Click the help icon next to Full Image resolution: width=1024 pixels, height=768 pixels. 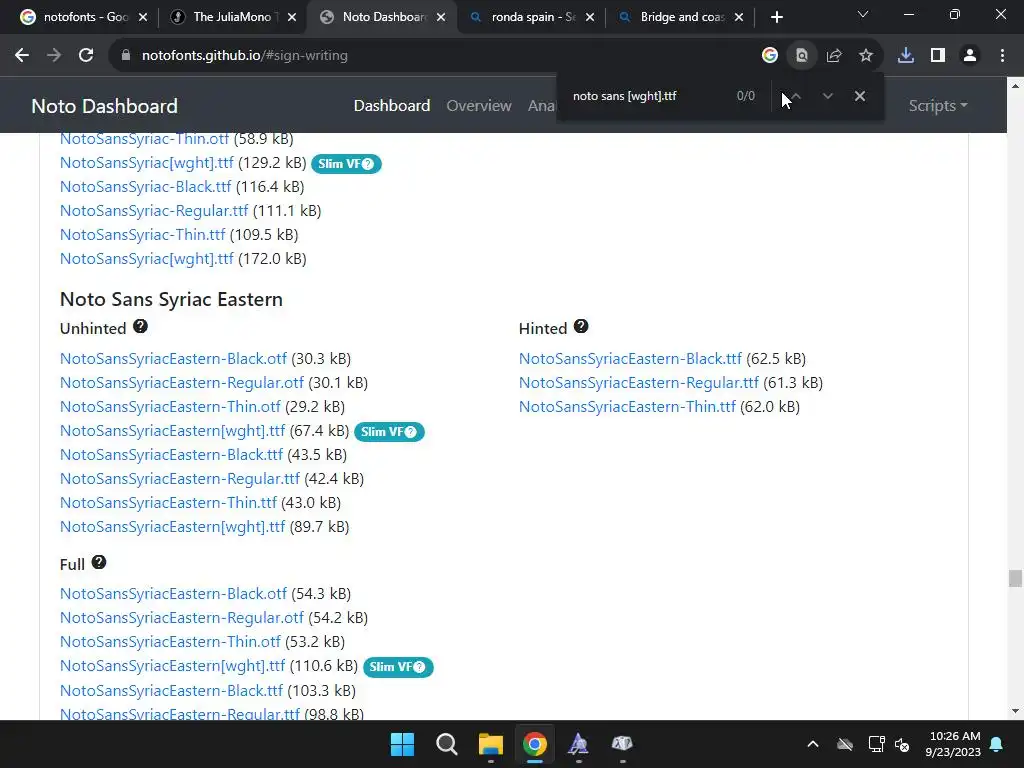[x=99, y=562]
